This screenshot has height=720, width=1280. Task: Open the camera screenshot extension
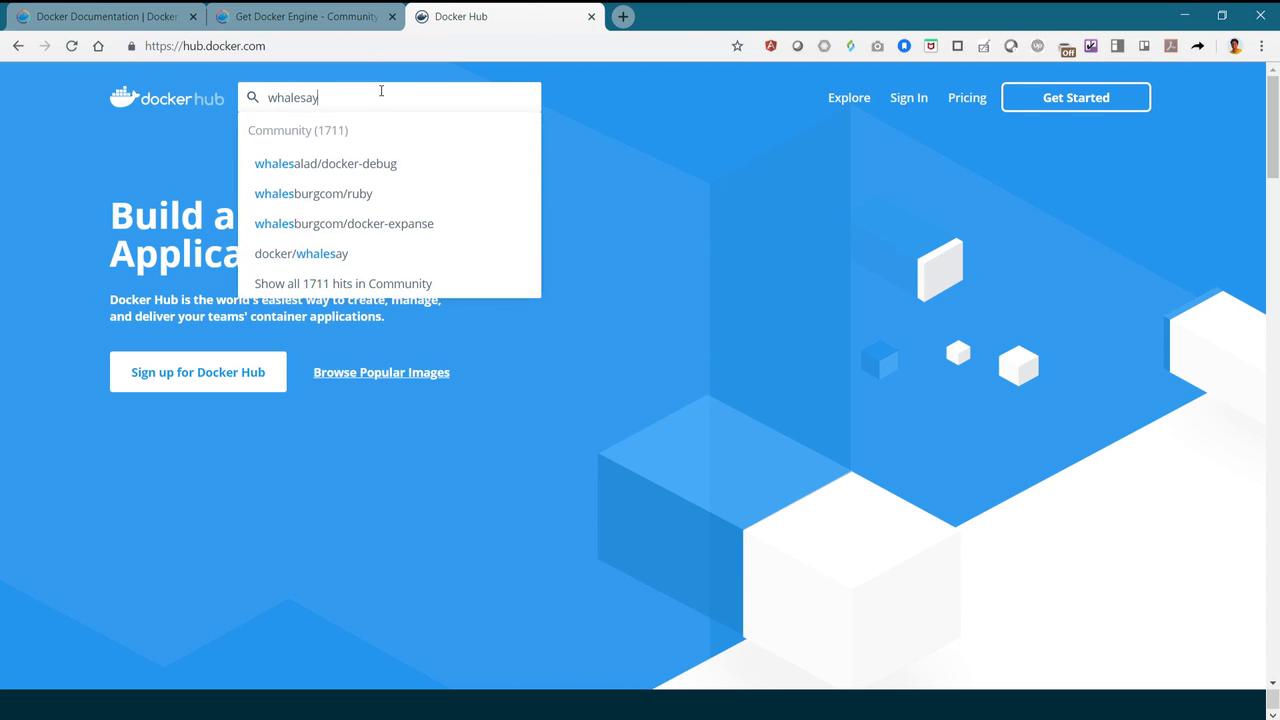[x=877, y=46]
